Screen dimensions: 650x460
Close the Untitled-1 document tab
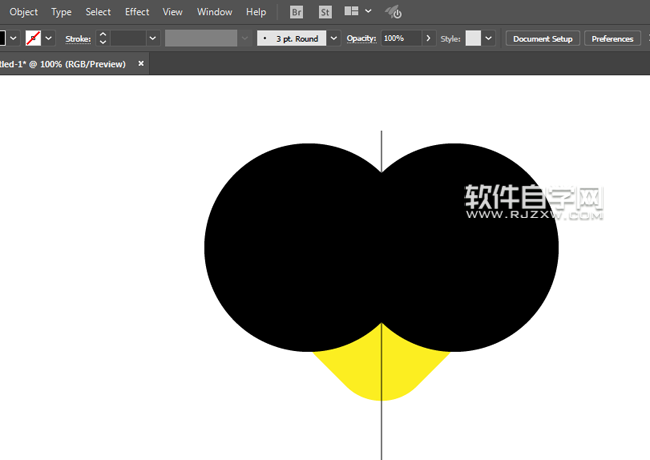(141, 63)
